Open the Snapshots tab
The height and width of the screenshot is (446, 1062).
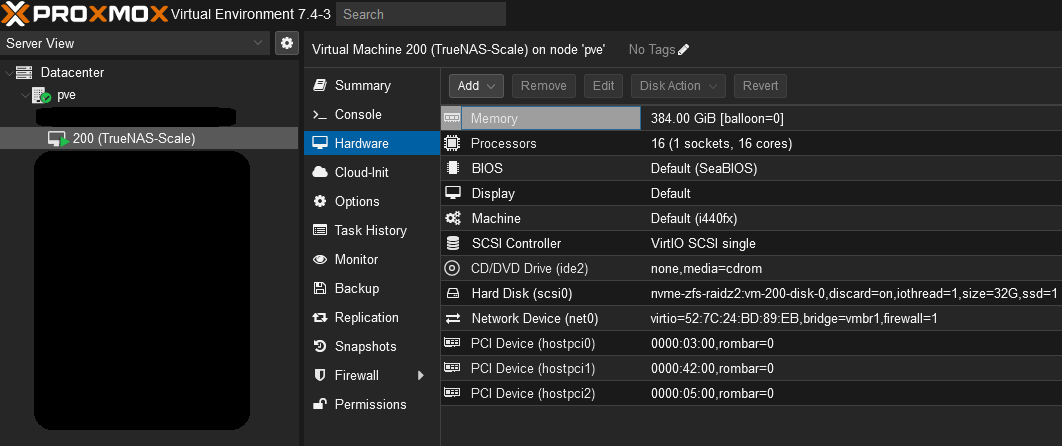tap(372, 347)
